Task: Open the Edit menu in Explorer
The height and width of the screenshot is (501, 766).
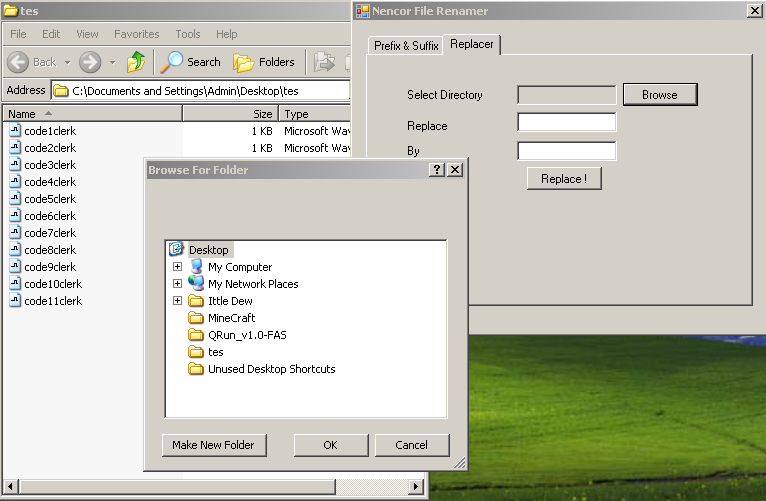Action: (51, 34)
